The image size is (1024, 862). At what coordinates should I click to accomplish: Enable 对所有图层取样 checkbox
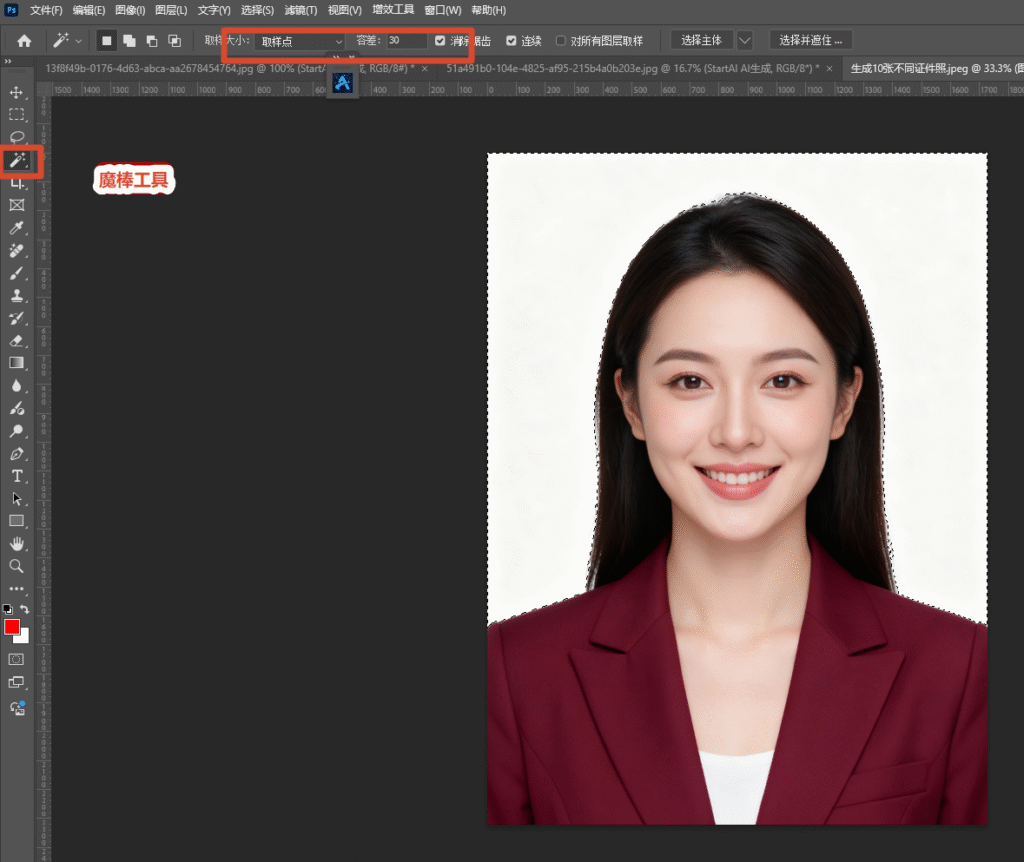point(560,40)
